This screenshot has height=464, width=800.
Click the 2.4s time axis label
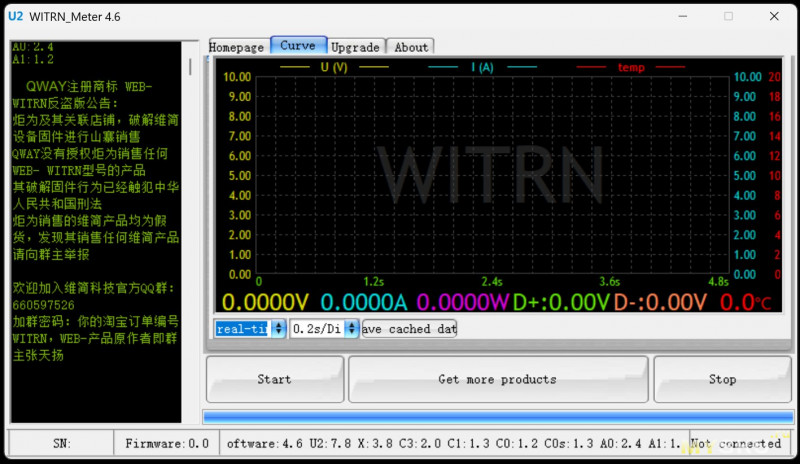pos(492,281)
